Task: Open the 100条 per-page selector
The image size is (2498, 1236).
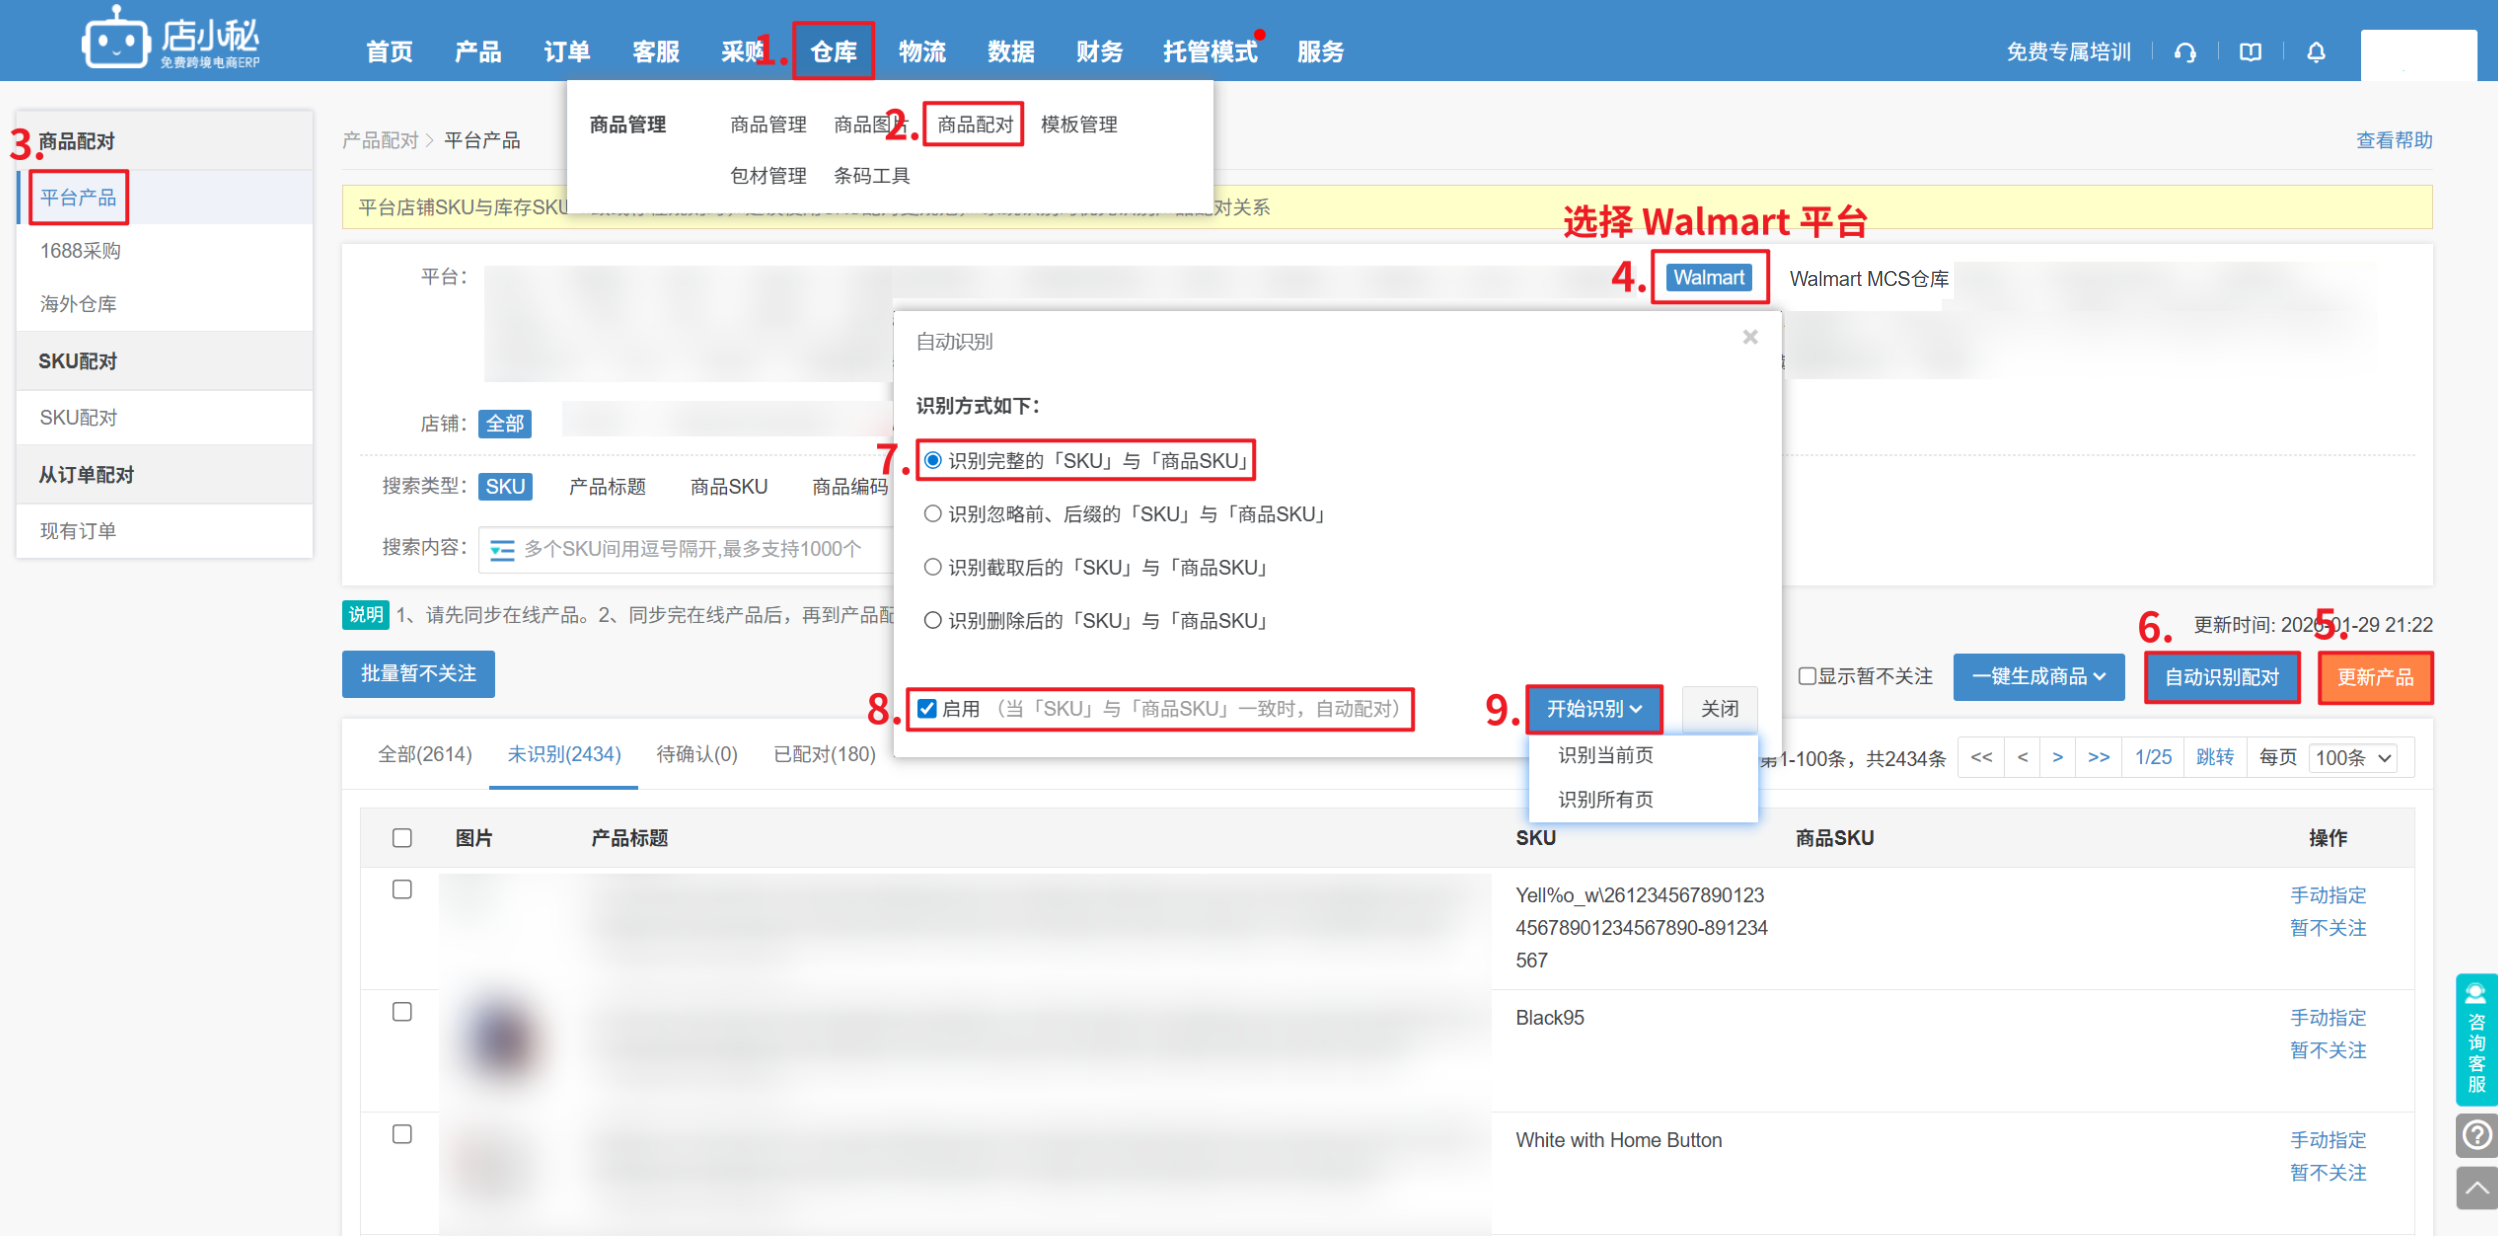Action: [2353, 758]
